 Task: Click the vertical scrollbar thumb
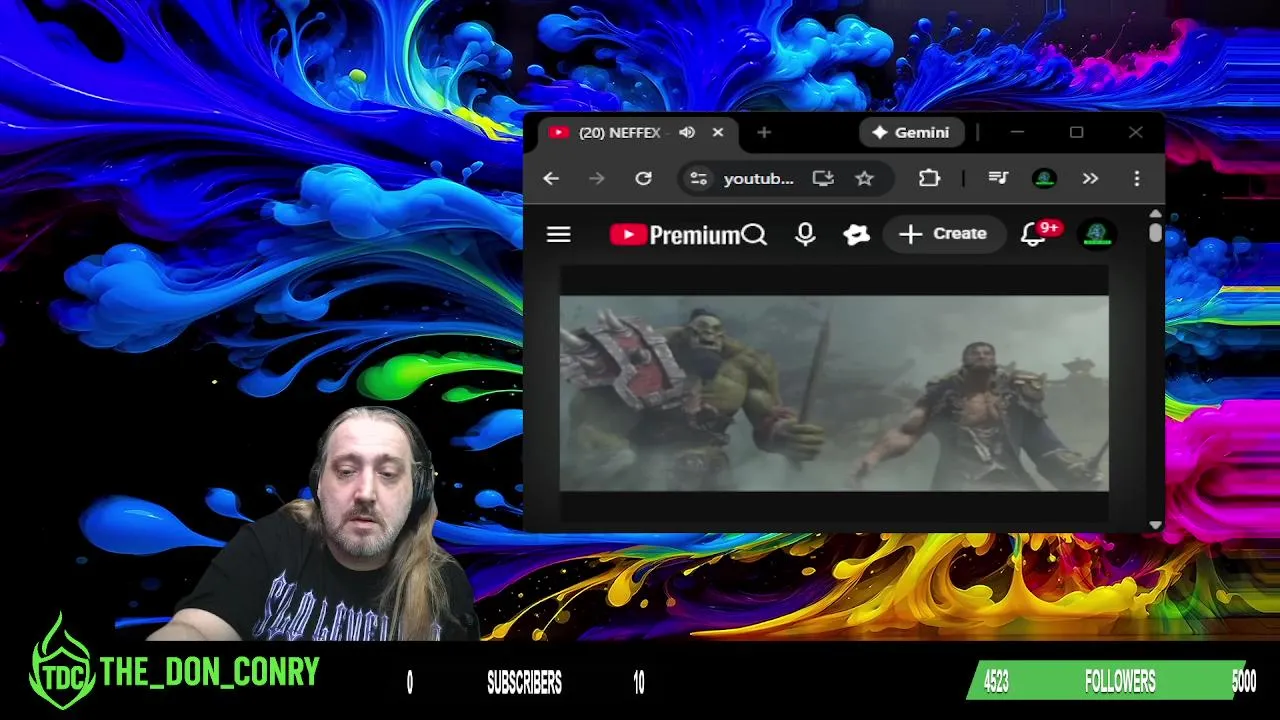tap(1156, 232)
